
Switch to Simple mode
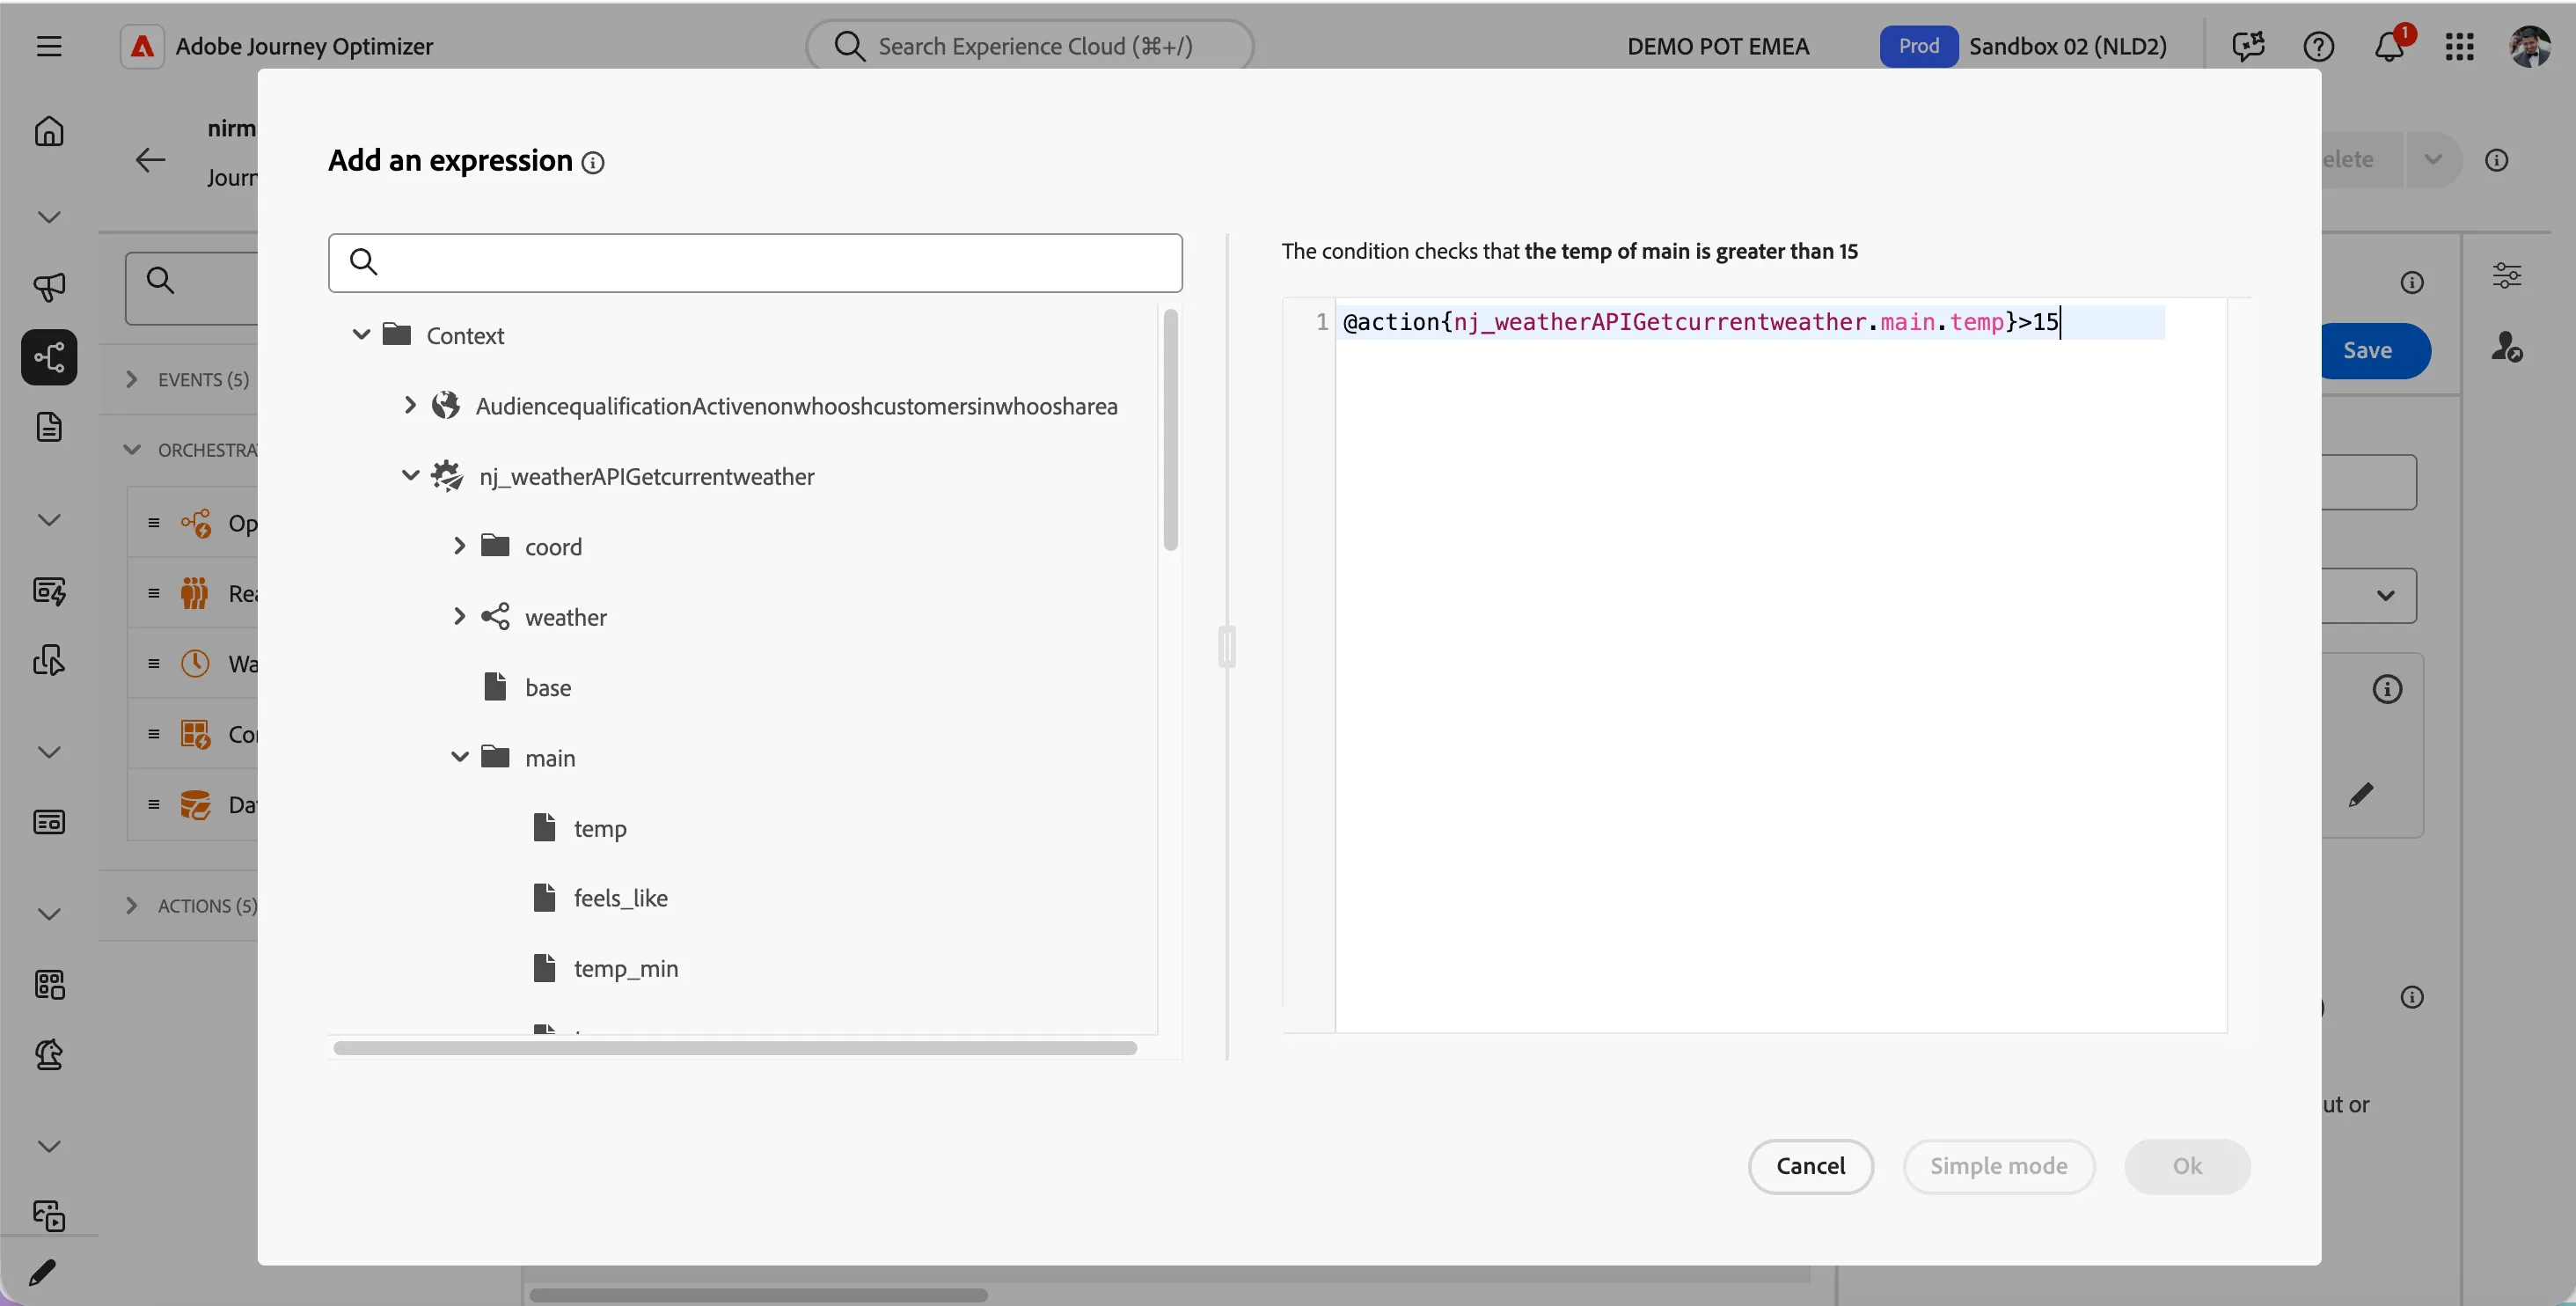(x=1998, y=1166)
